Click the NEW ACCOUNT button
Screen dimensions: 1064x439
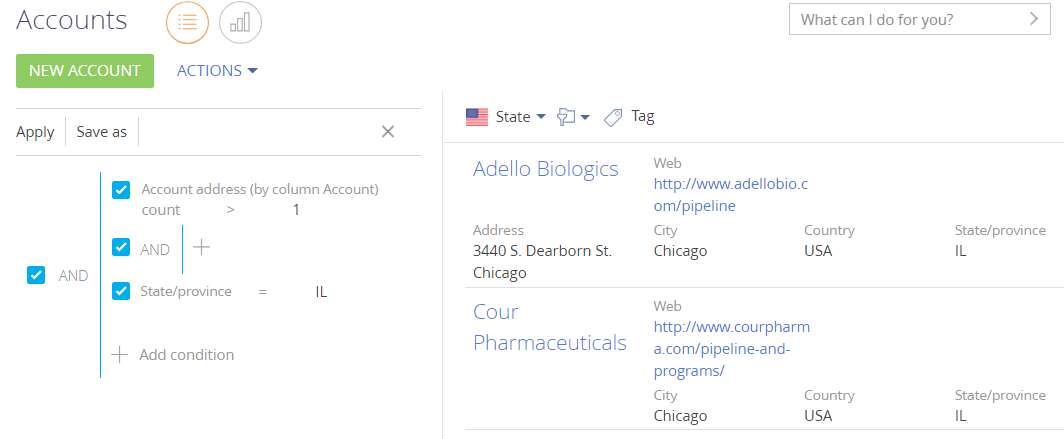click(85, 71)
